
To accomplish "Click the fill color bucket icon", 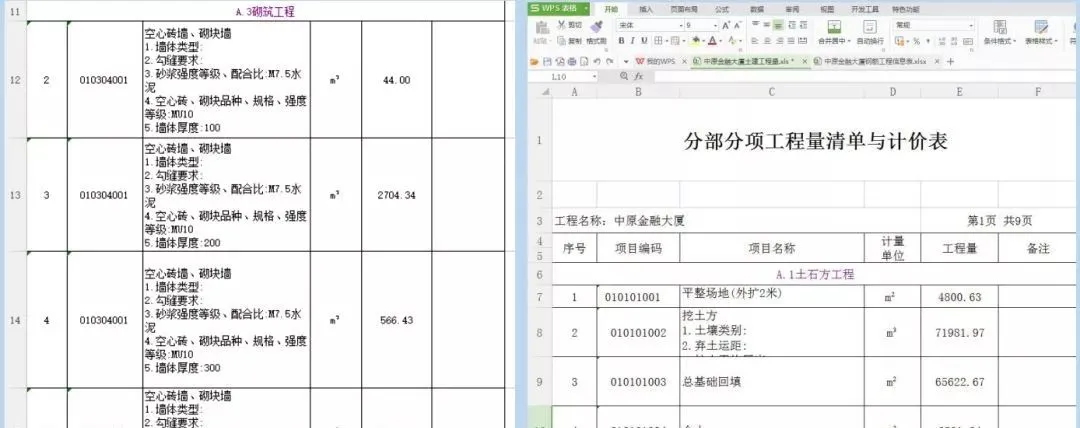I will pos(696,41).
